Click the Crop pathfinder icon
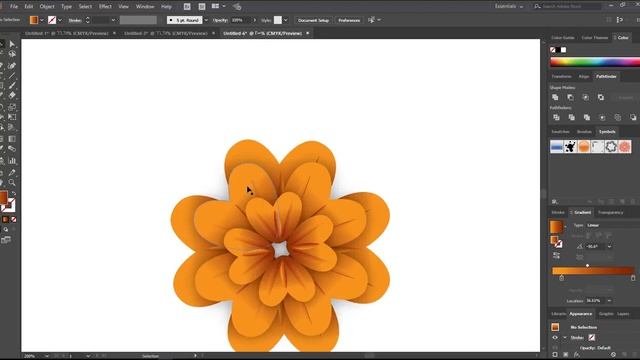The width and height of the screenshot is (640, 360). (602, 118)
